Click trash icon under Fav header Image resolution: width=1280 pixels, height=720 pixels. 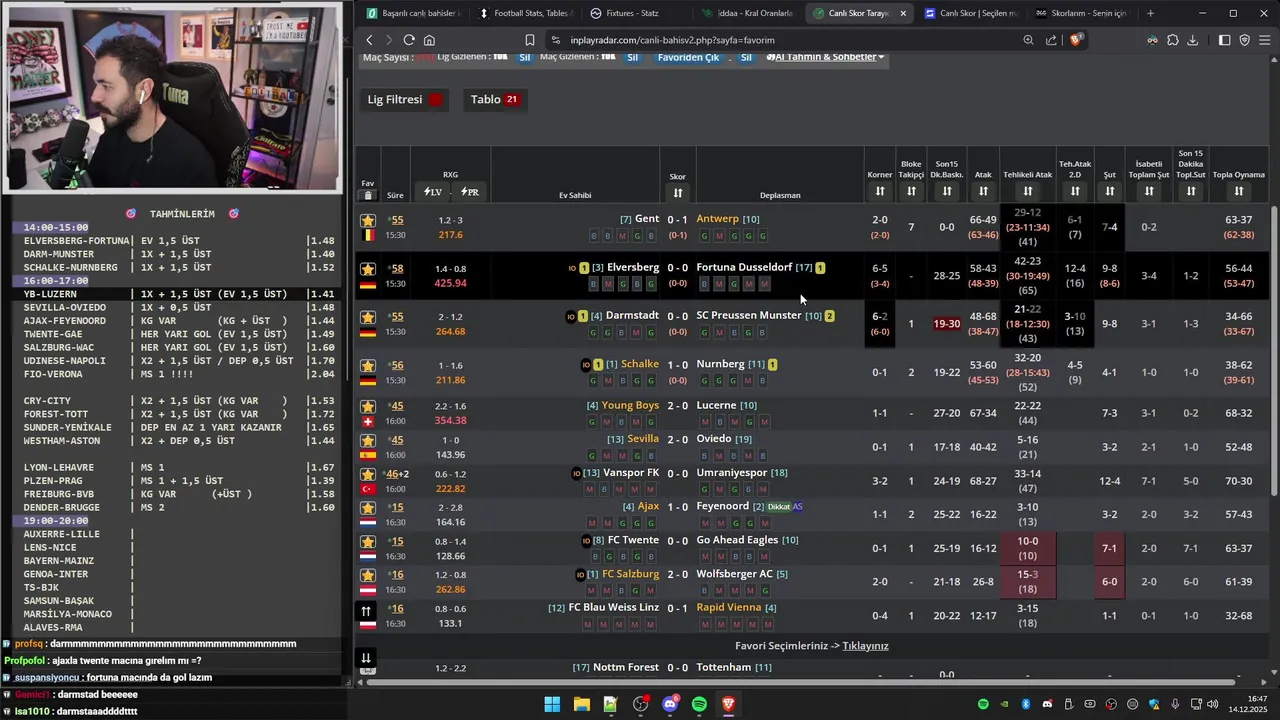pos(368,195)
